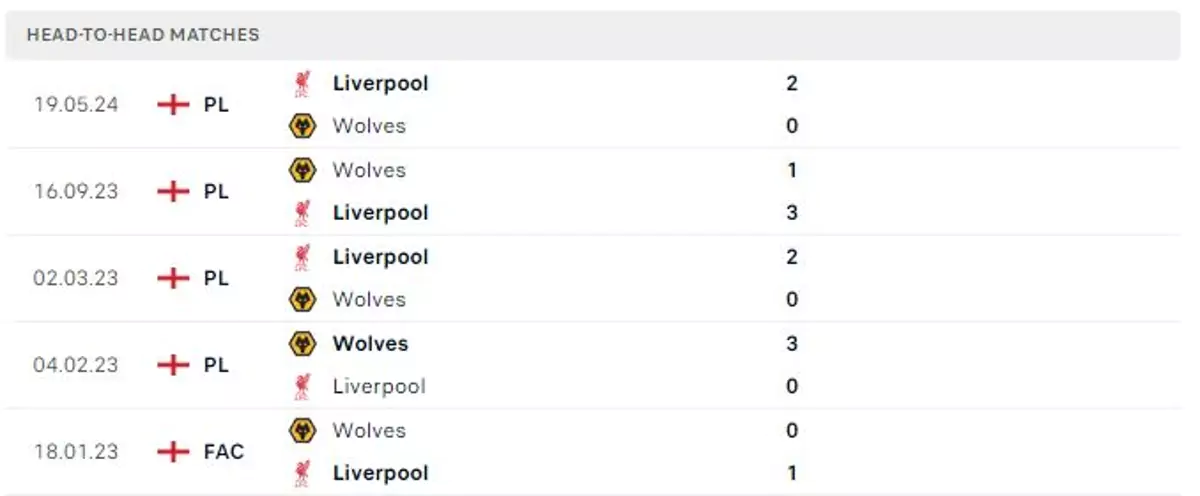
Task: Click Wolves' score of 3 on 04.02.23
Action: pos(792,344)
